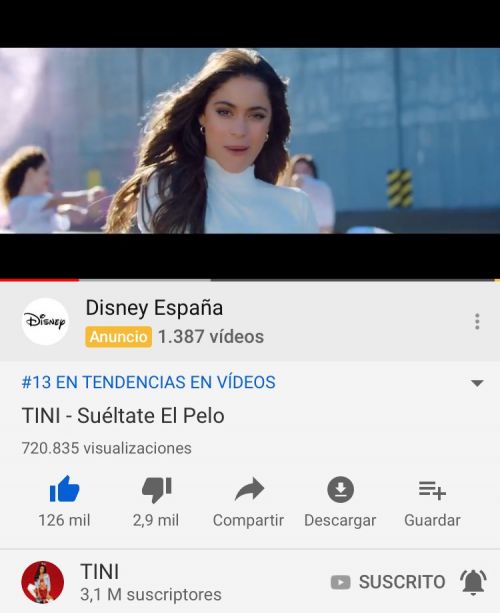Image resolution: width=500 pixels, height=613 pixels.
Task: Click the TINI channel name
Action: 100,572
